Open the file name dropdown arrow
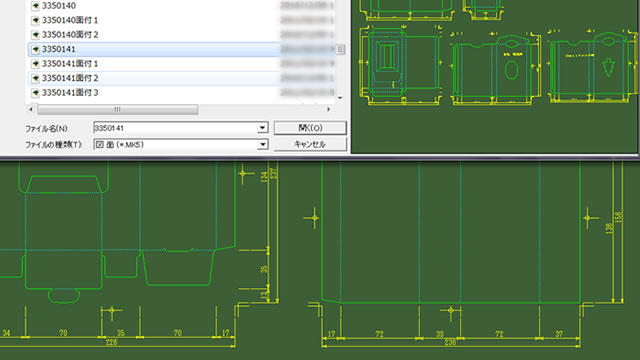 click(262, 128)
